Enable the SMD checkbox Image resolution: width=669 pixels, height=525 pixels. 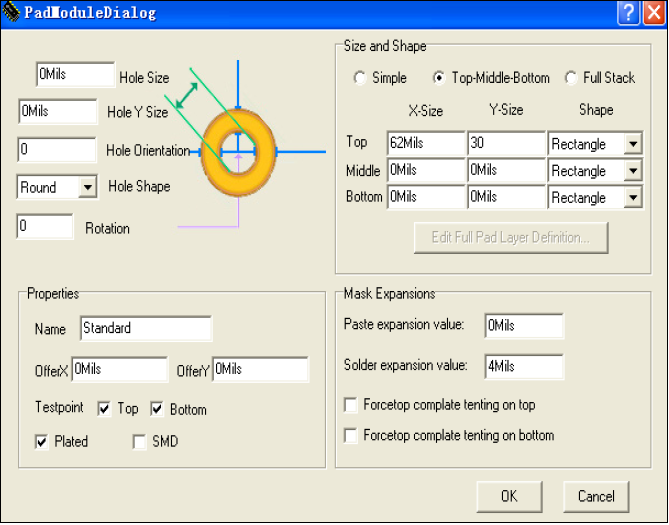[139, 441]
